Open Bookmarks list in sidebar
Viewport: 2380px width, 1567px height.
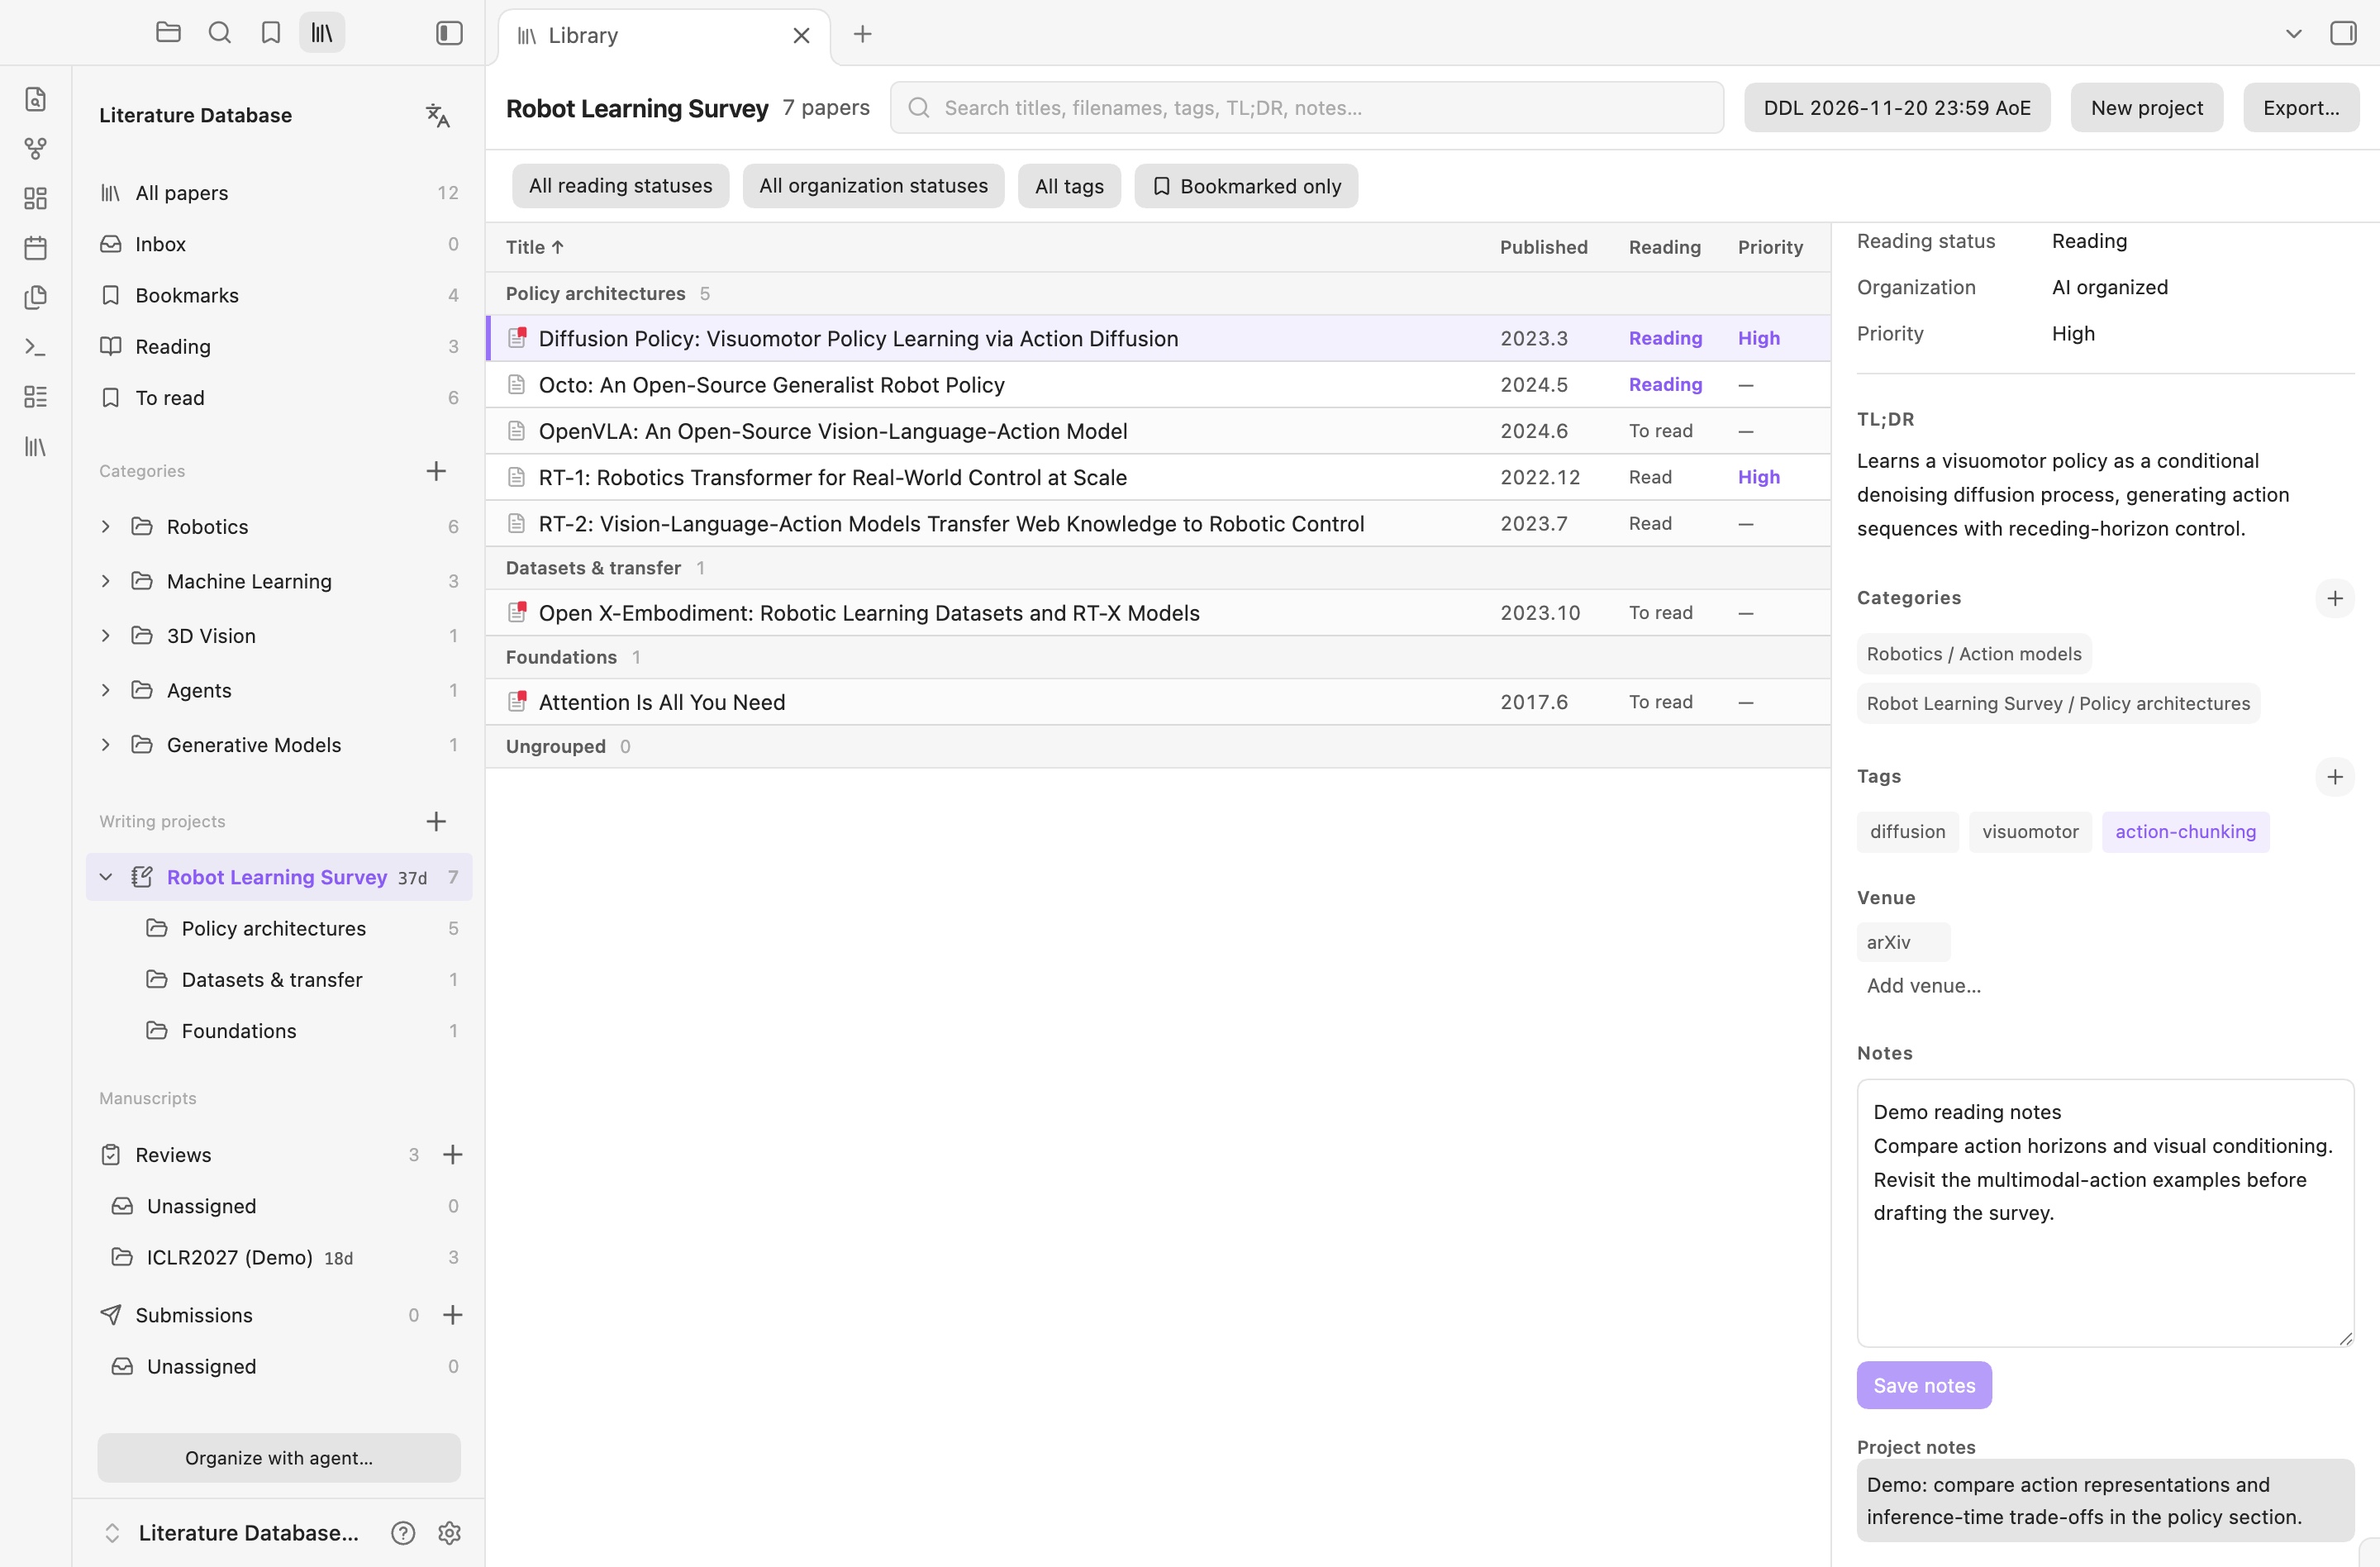(x=279, y=296)
